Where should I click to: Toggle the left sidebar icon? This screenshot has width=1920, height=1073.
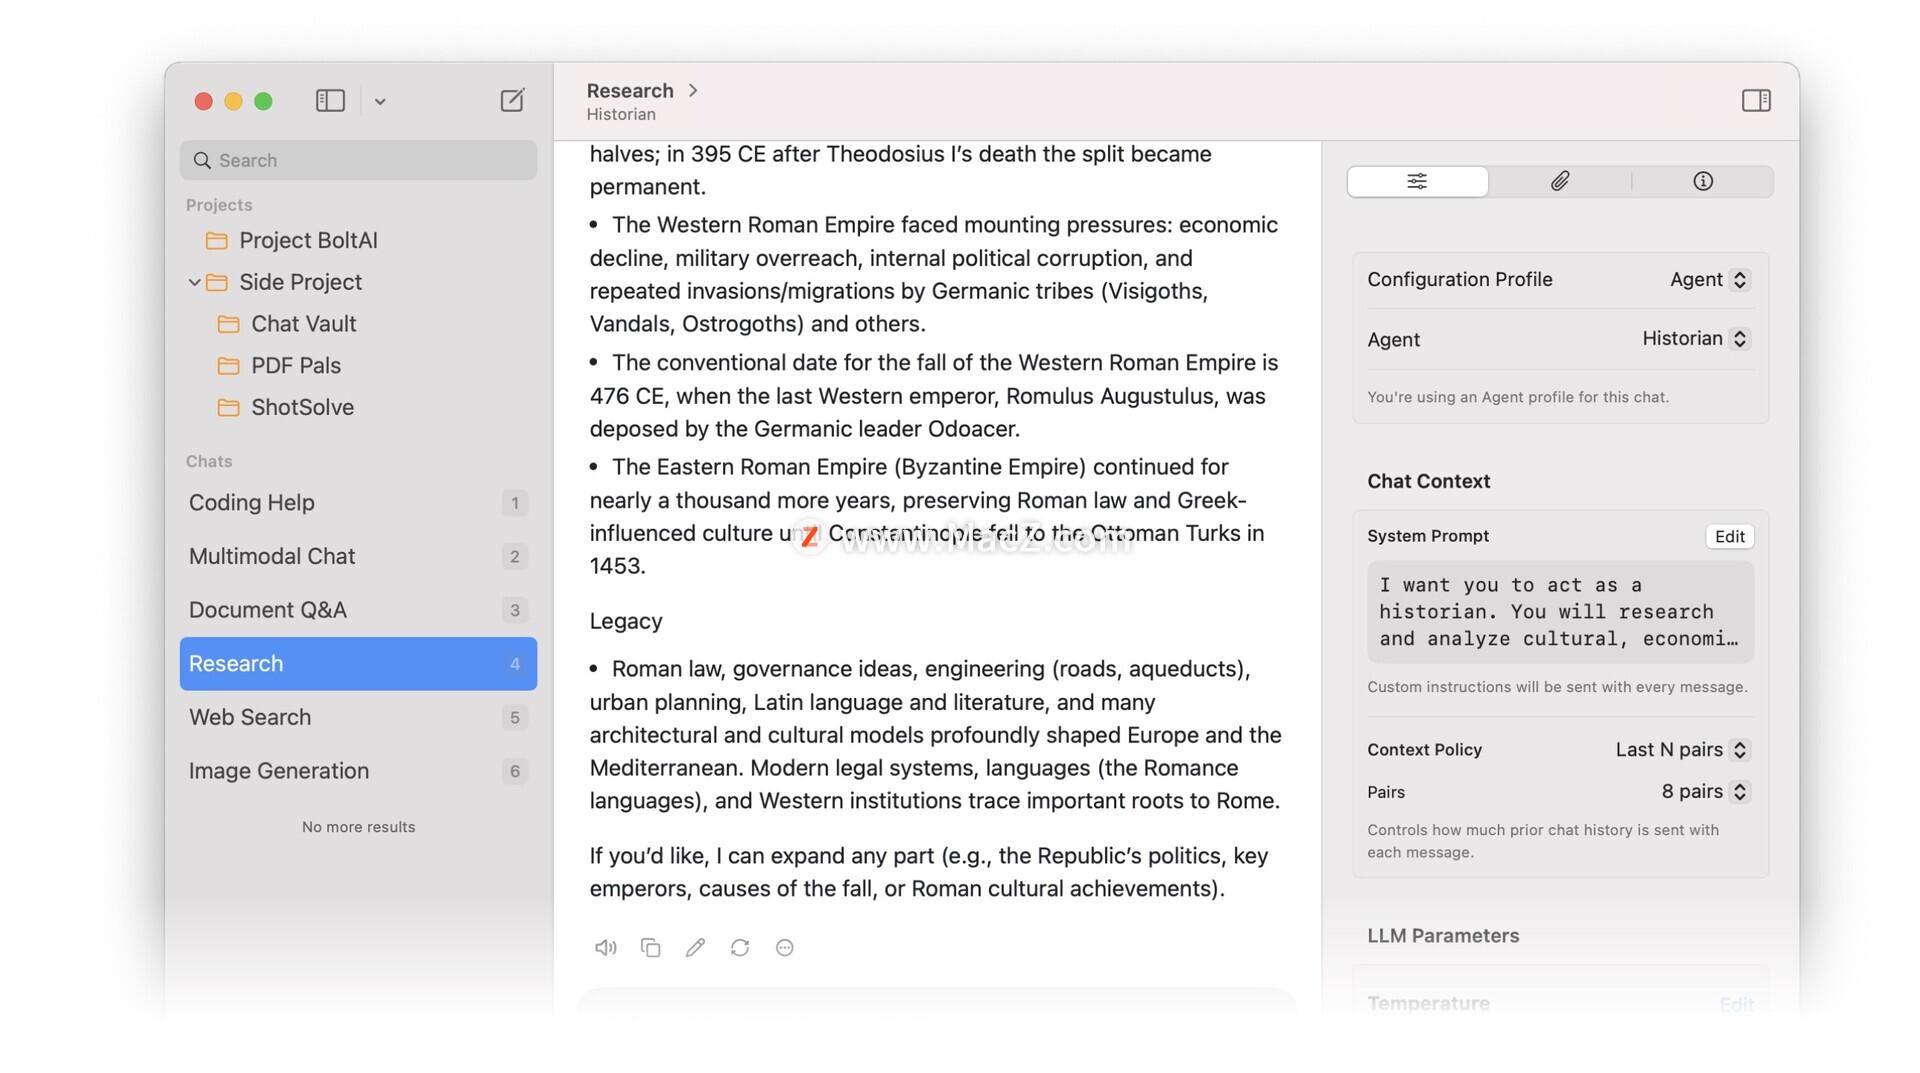[330, 100]
